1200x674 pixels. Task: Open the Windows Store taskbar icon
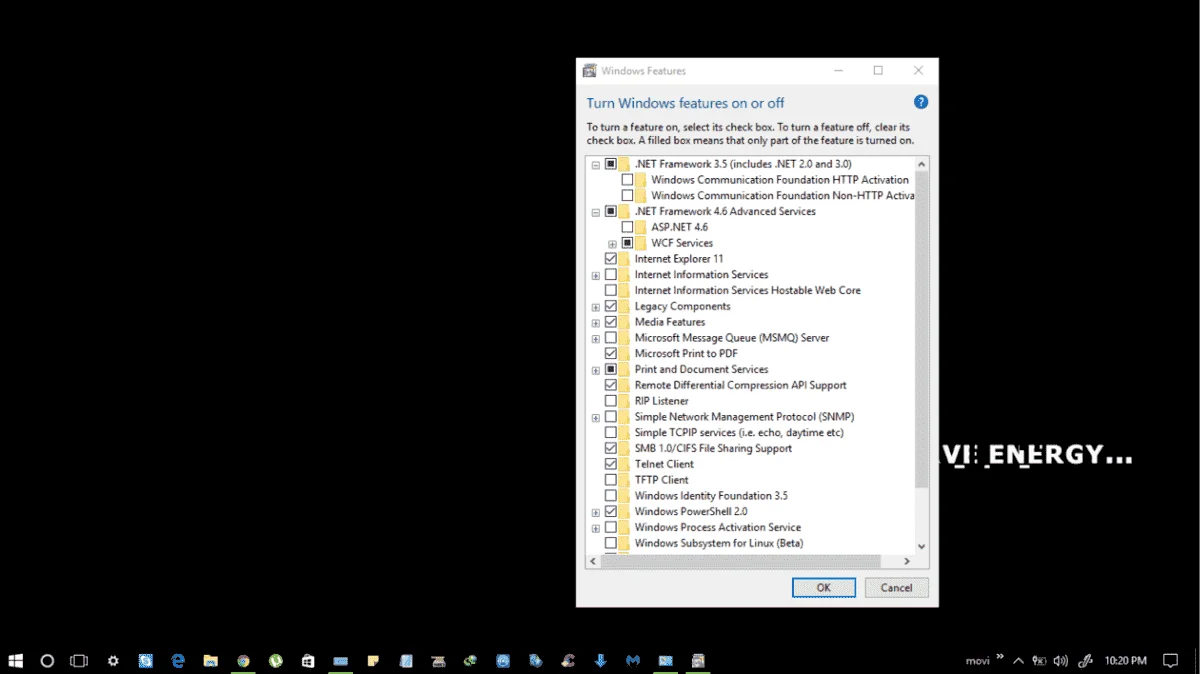click(308, 661)
